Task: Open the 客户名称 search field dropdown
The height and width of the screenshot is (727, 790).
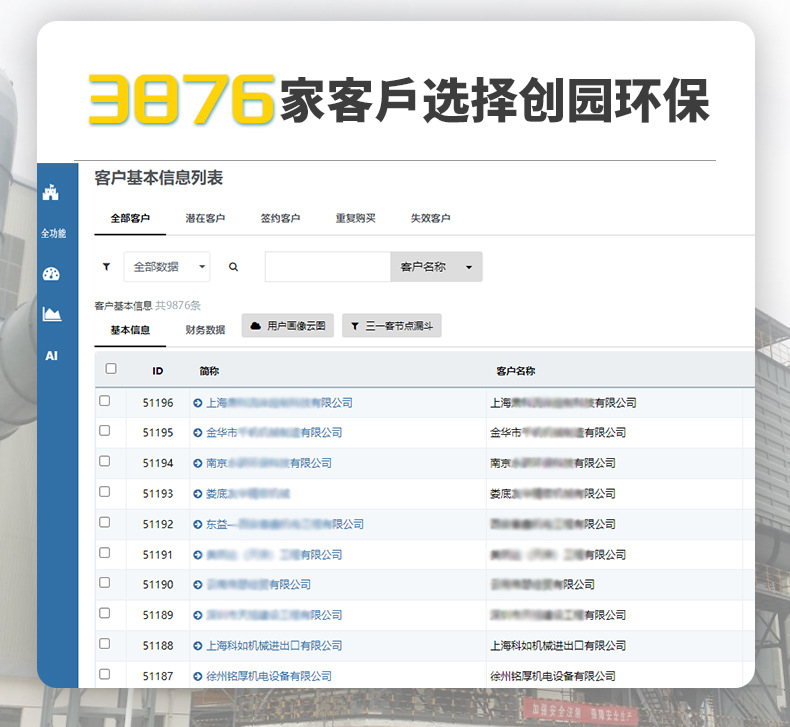Action: (436, 267)
